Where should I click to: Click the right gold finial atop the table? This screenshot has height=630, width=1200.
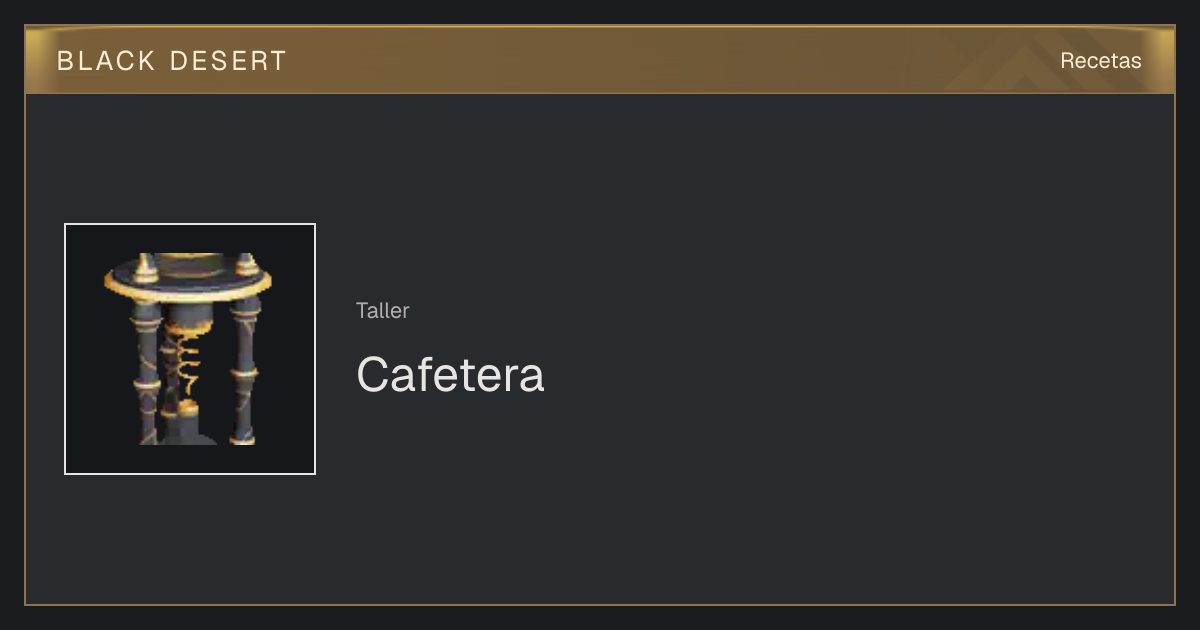click(246, 264)
